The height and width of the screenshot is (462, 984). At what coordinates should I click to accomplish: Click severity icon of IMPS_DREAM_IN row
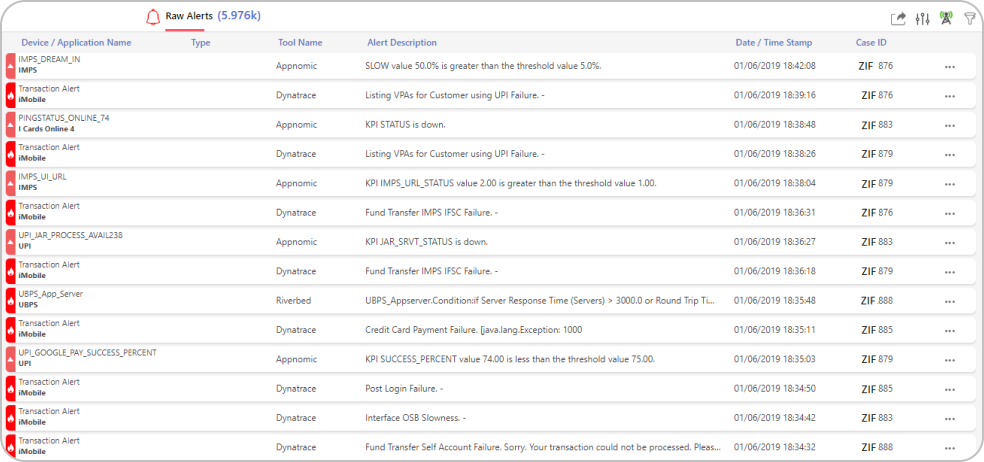pyautogui.click(x=10, y=66)
